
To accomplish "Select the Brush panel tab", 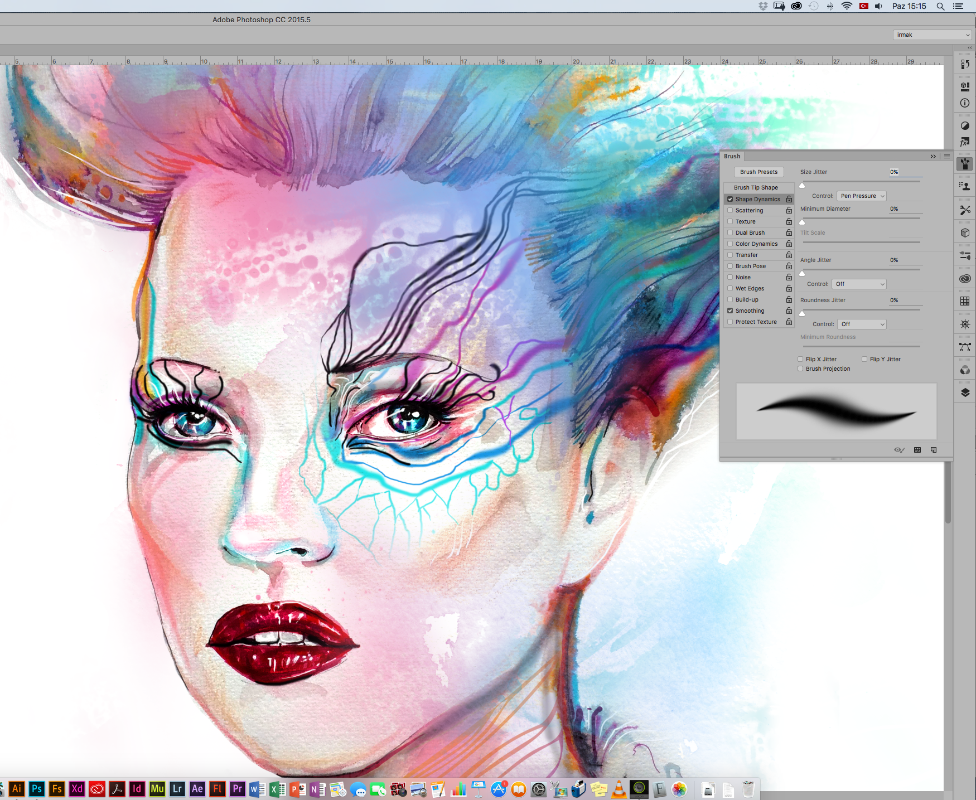I will point(732,156).
